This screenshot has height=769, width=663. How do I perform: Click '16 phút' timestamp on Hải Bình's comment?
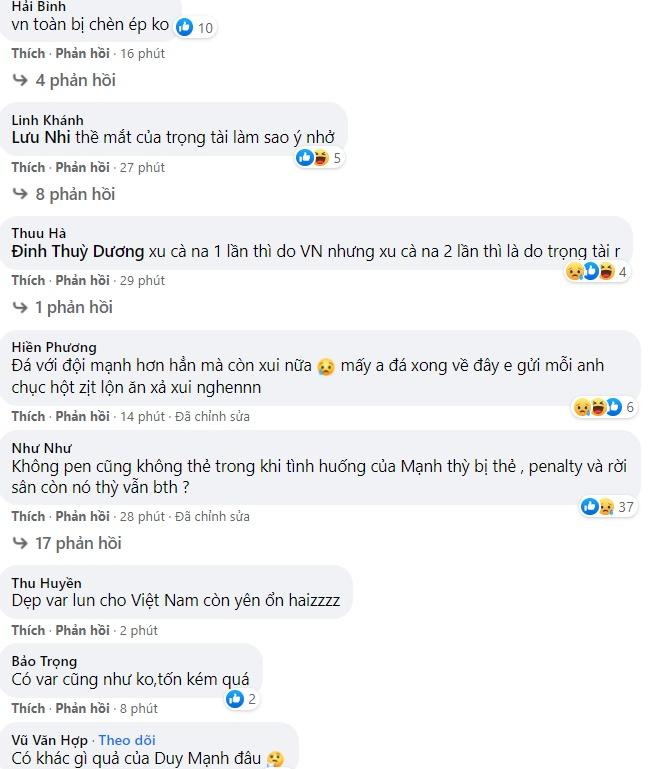[x=141, y=53]
